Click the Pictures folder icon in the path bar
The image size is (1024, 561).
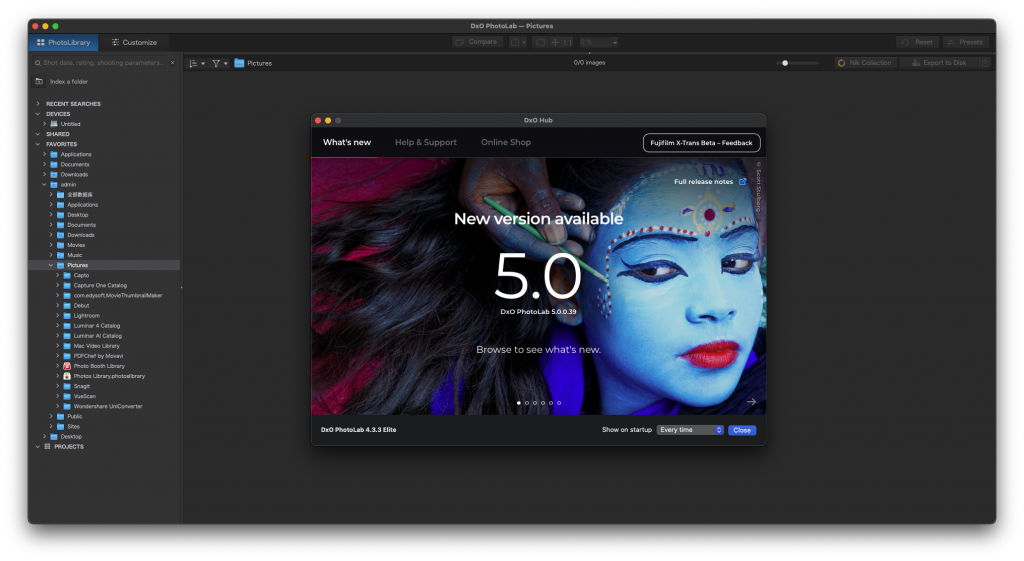[x=239, y=63]
